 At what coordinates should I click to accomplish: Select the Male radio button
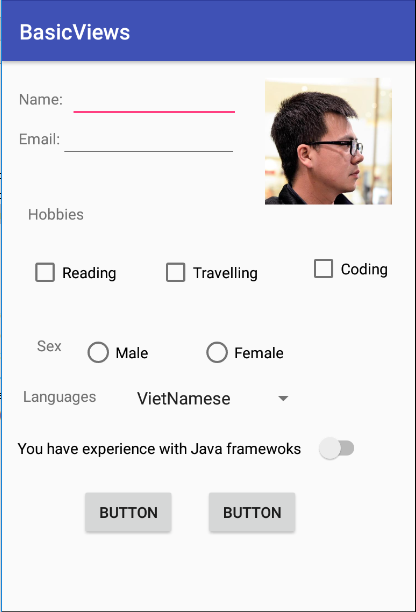98,352
